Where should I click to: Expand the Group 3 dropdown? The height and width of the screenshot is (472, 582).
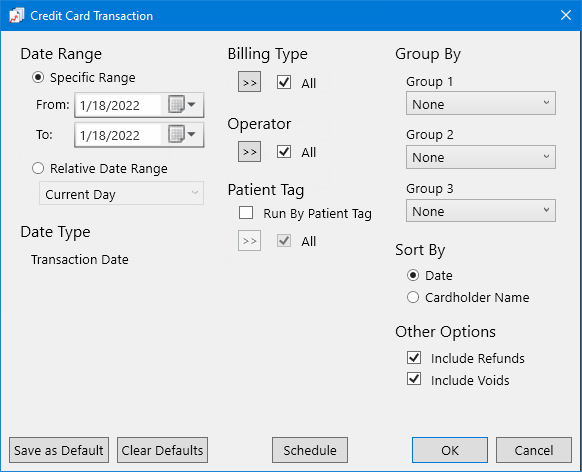point(481,210)
